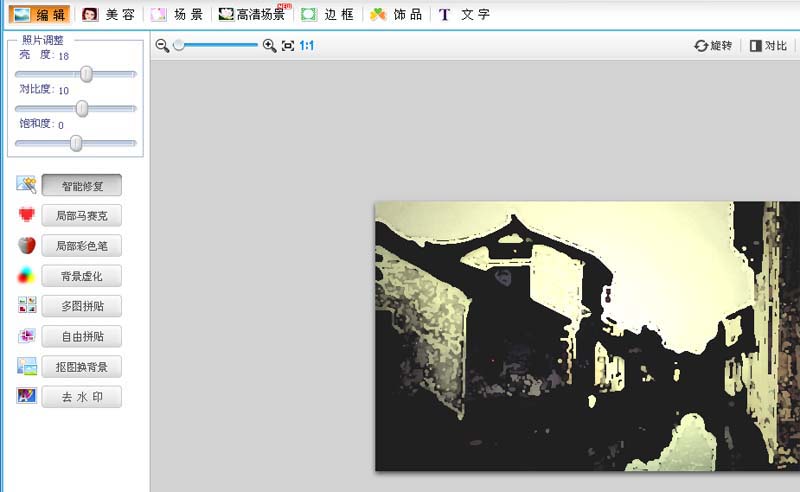Click the zoom in magnifier icon
The image size is (800, 492).
pos(269,45)
